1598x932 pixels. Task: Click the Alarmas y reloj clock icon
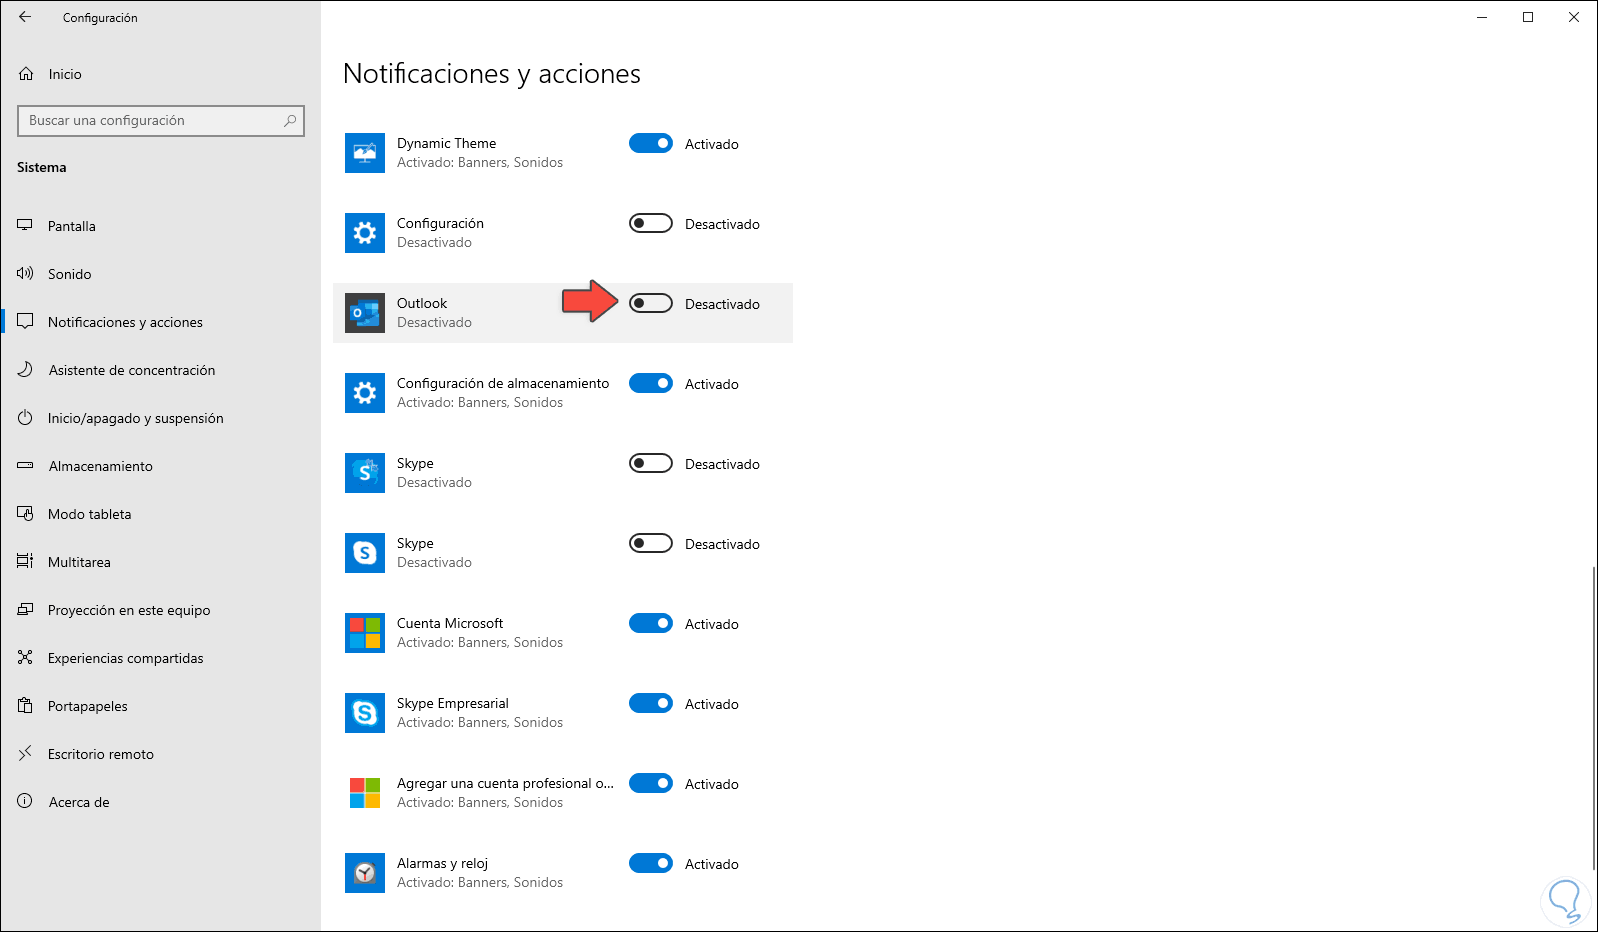coord(365,873)
